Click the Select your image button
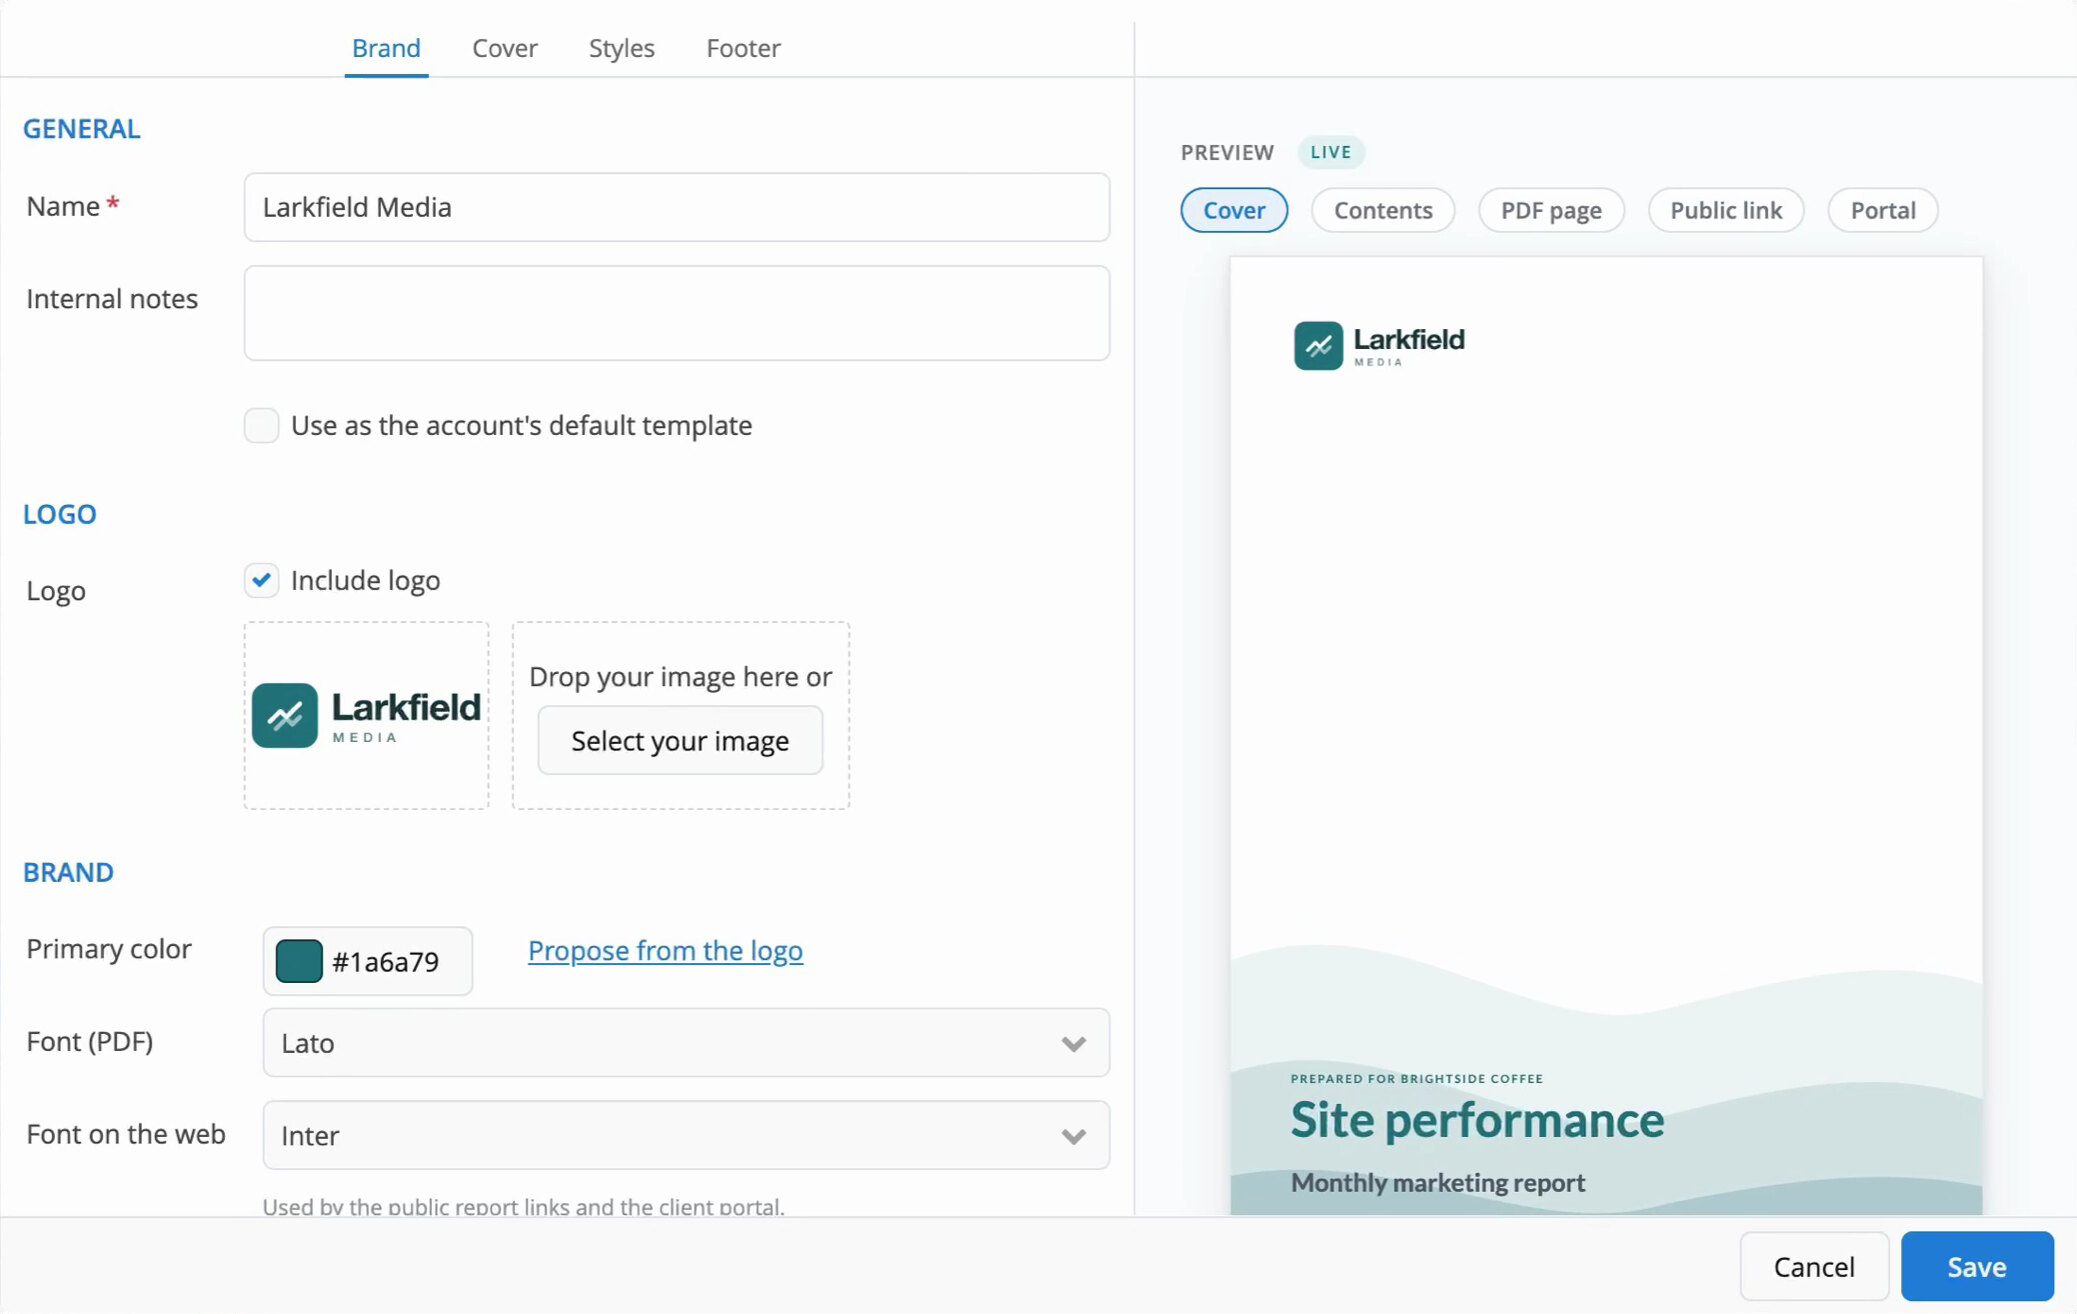This screenshot has height=1314, width=2077. 680,741
